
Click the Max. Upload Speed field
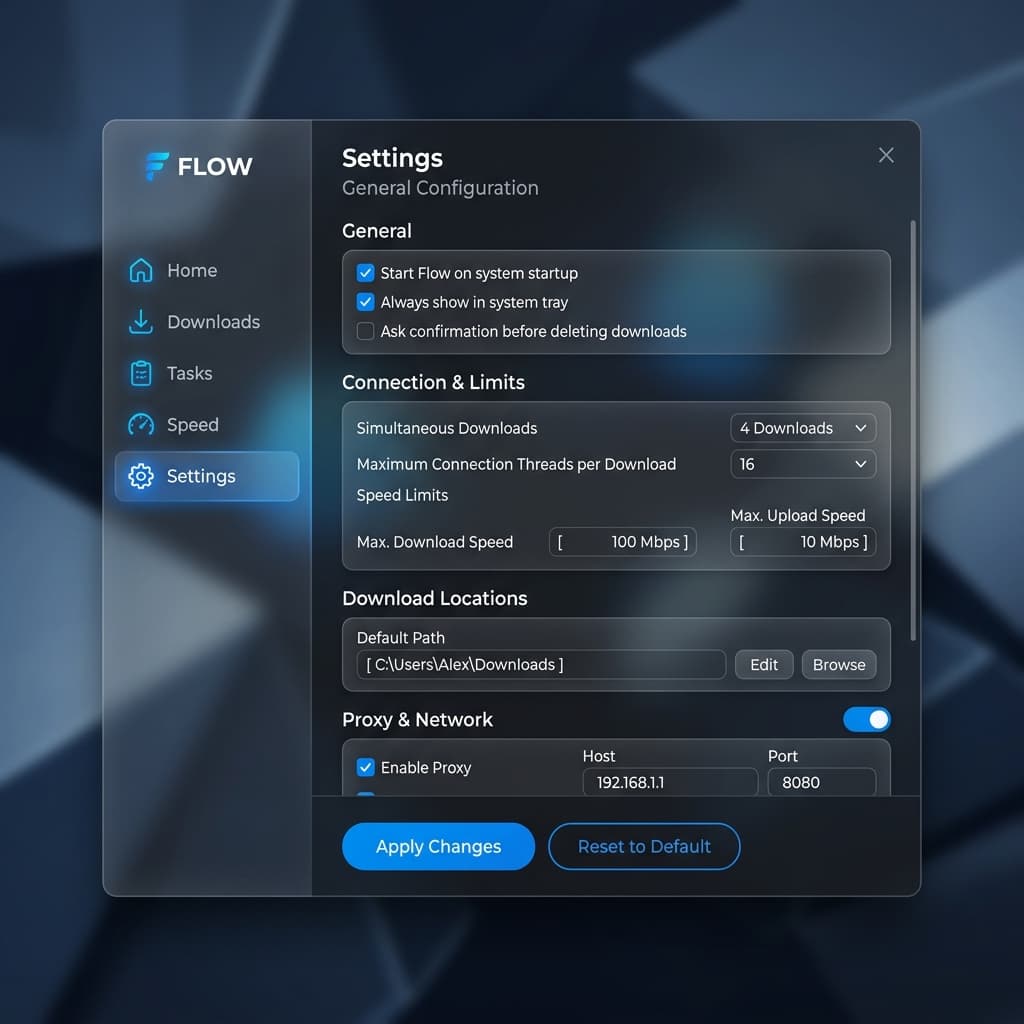point(803,541)
